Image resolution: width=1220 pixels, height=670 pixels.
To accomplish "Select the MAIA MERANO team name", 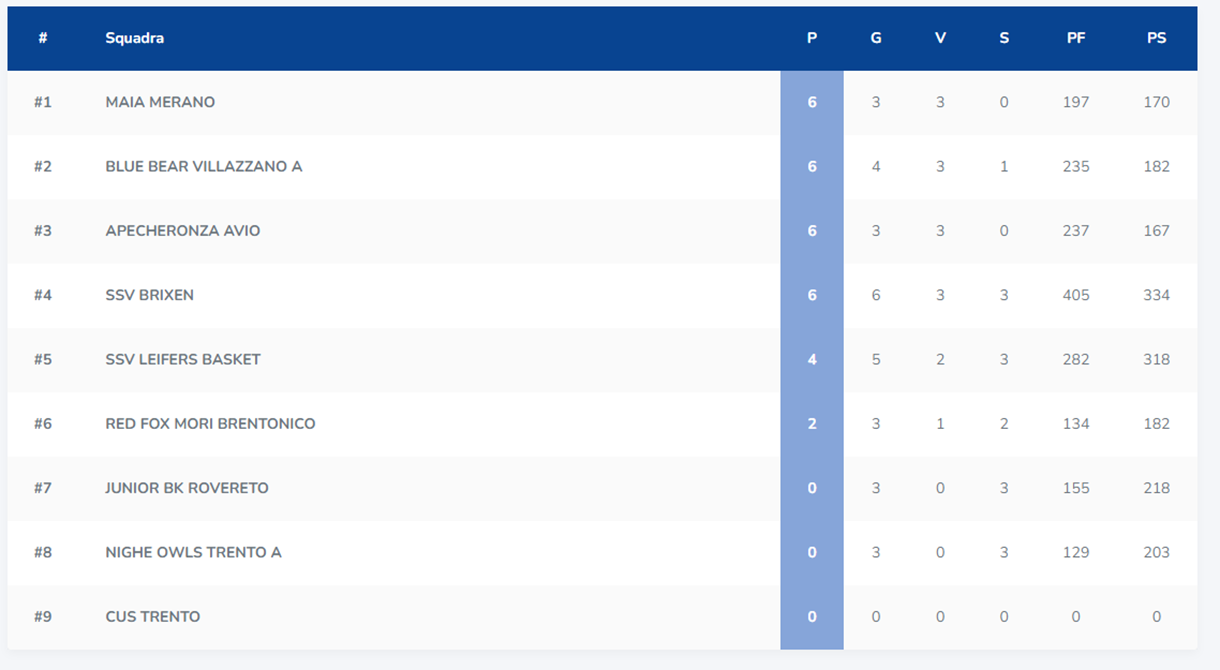I will [160, 102].
